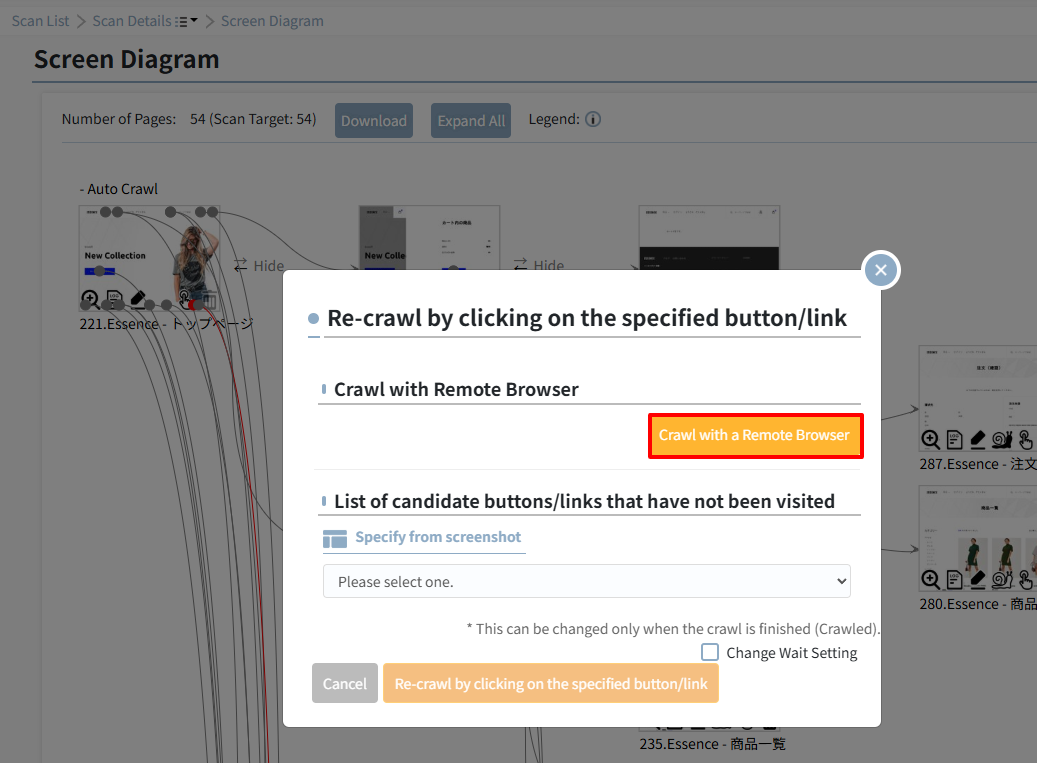Enable the Change Wait Setting checkbox
The width and height of the screenshot is (1037, 763).
(x=710, y=652)
